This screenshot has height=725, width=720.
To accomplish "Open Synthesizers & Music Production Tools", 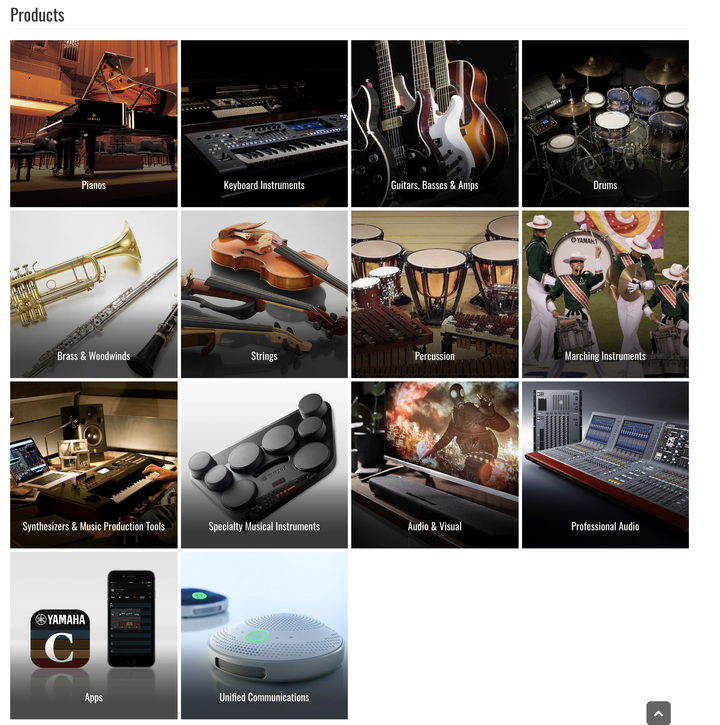I will tap(93, 465).
